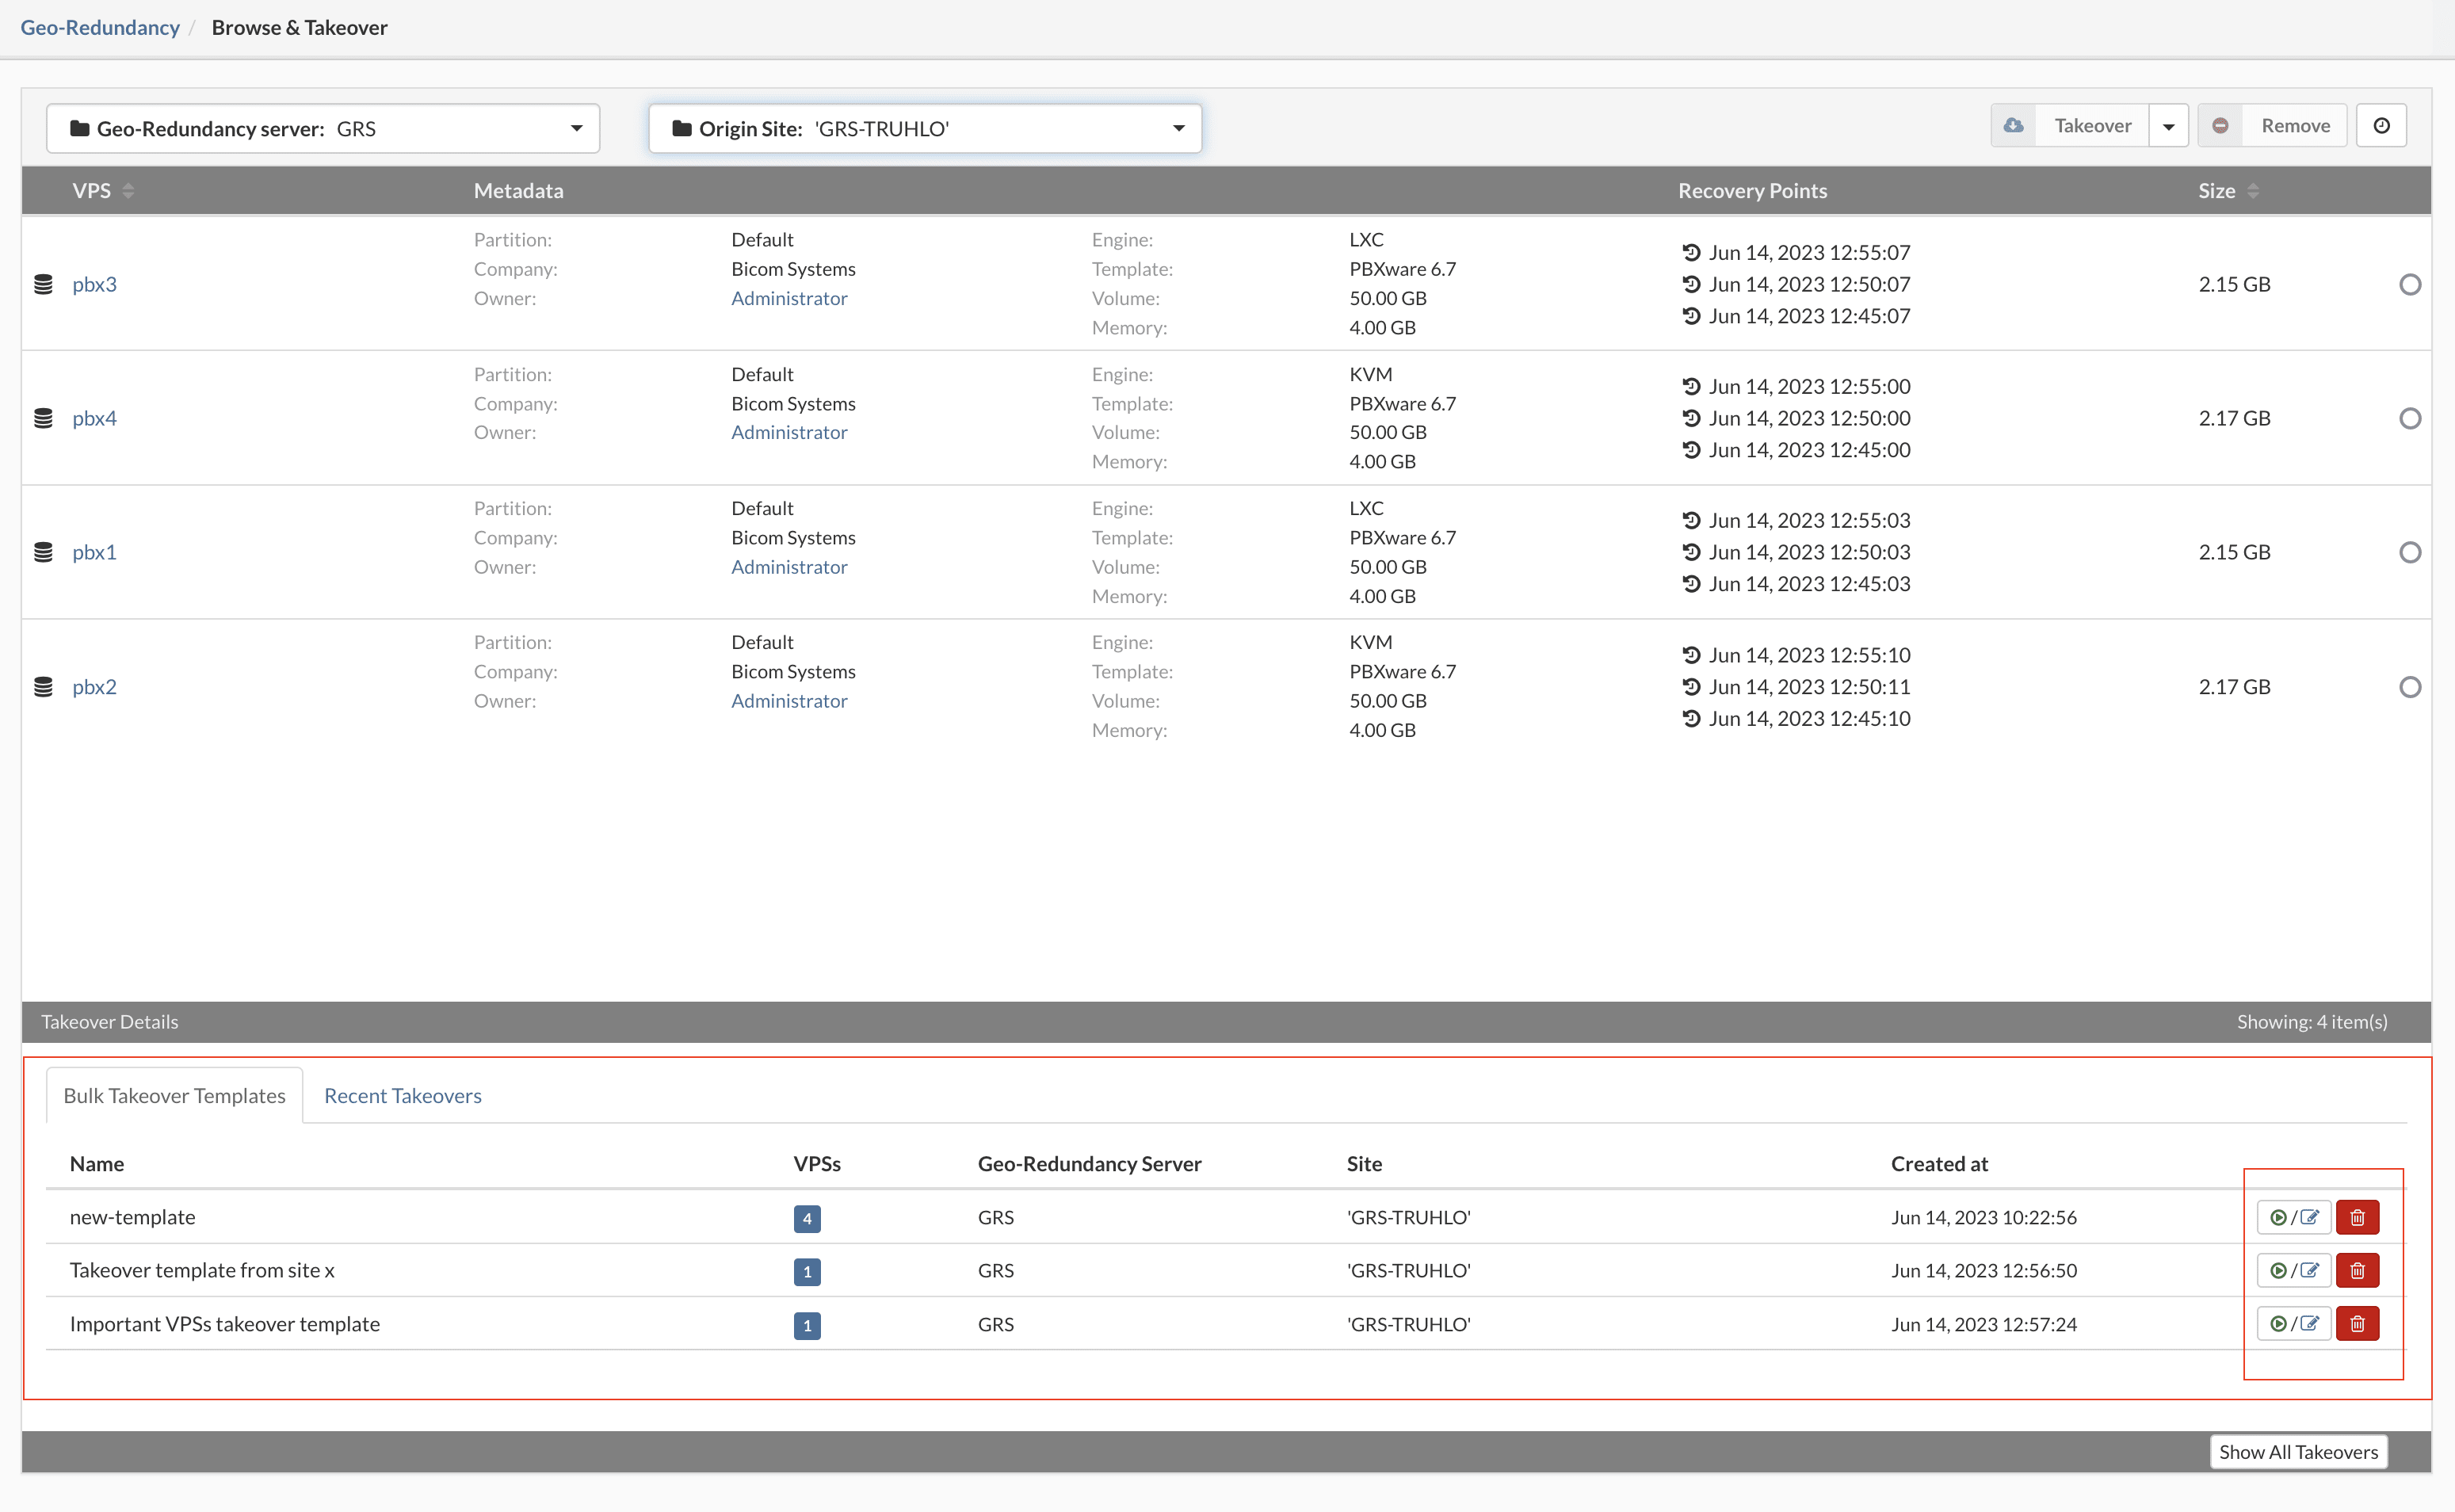
Task: Open the Geo-Redundancy server dropdown
Action: 323,129
